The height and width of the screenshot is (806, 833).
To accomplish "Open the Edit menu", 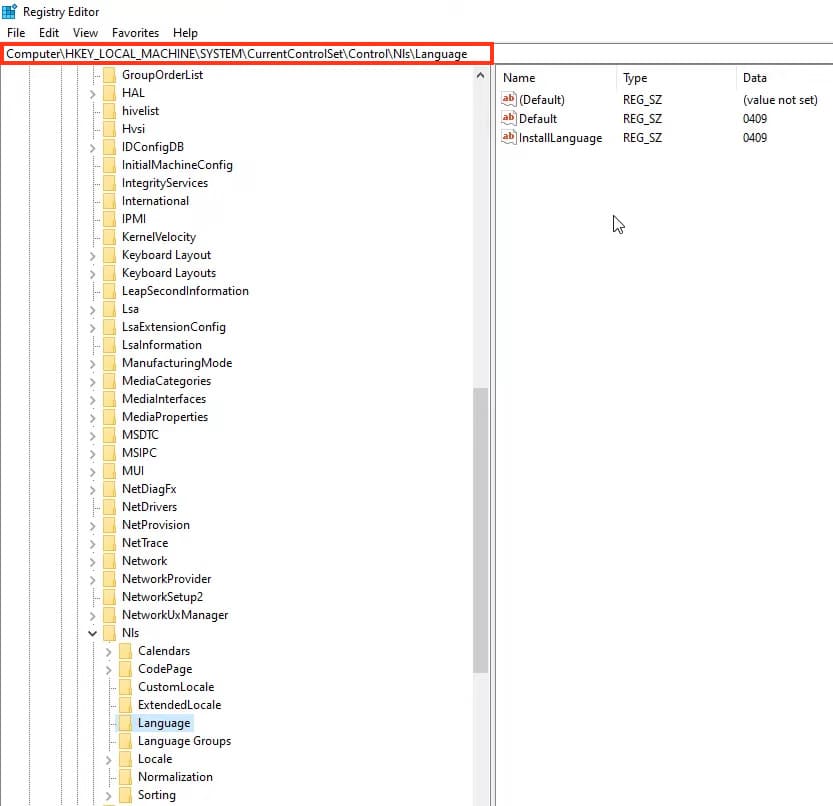I will point(49,33).
